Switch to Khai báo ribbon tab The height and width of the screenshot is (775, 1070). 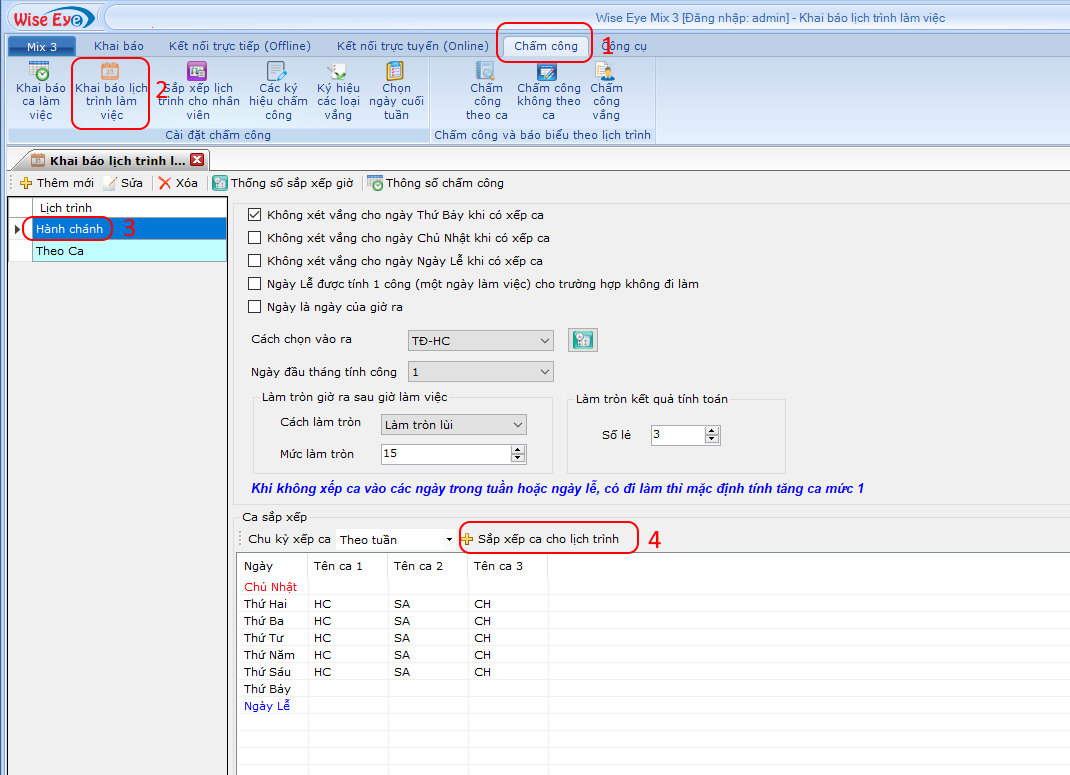tap(119, 46)
